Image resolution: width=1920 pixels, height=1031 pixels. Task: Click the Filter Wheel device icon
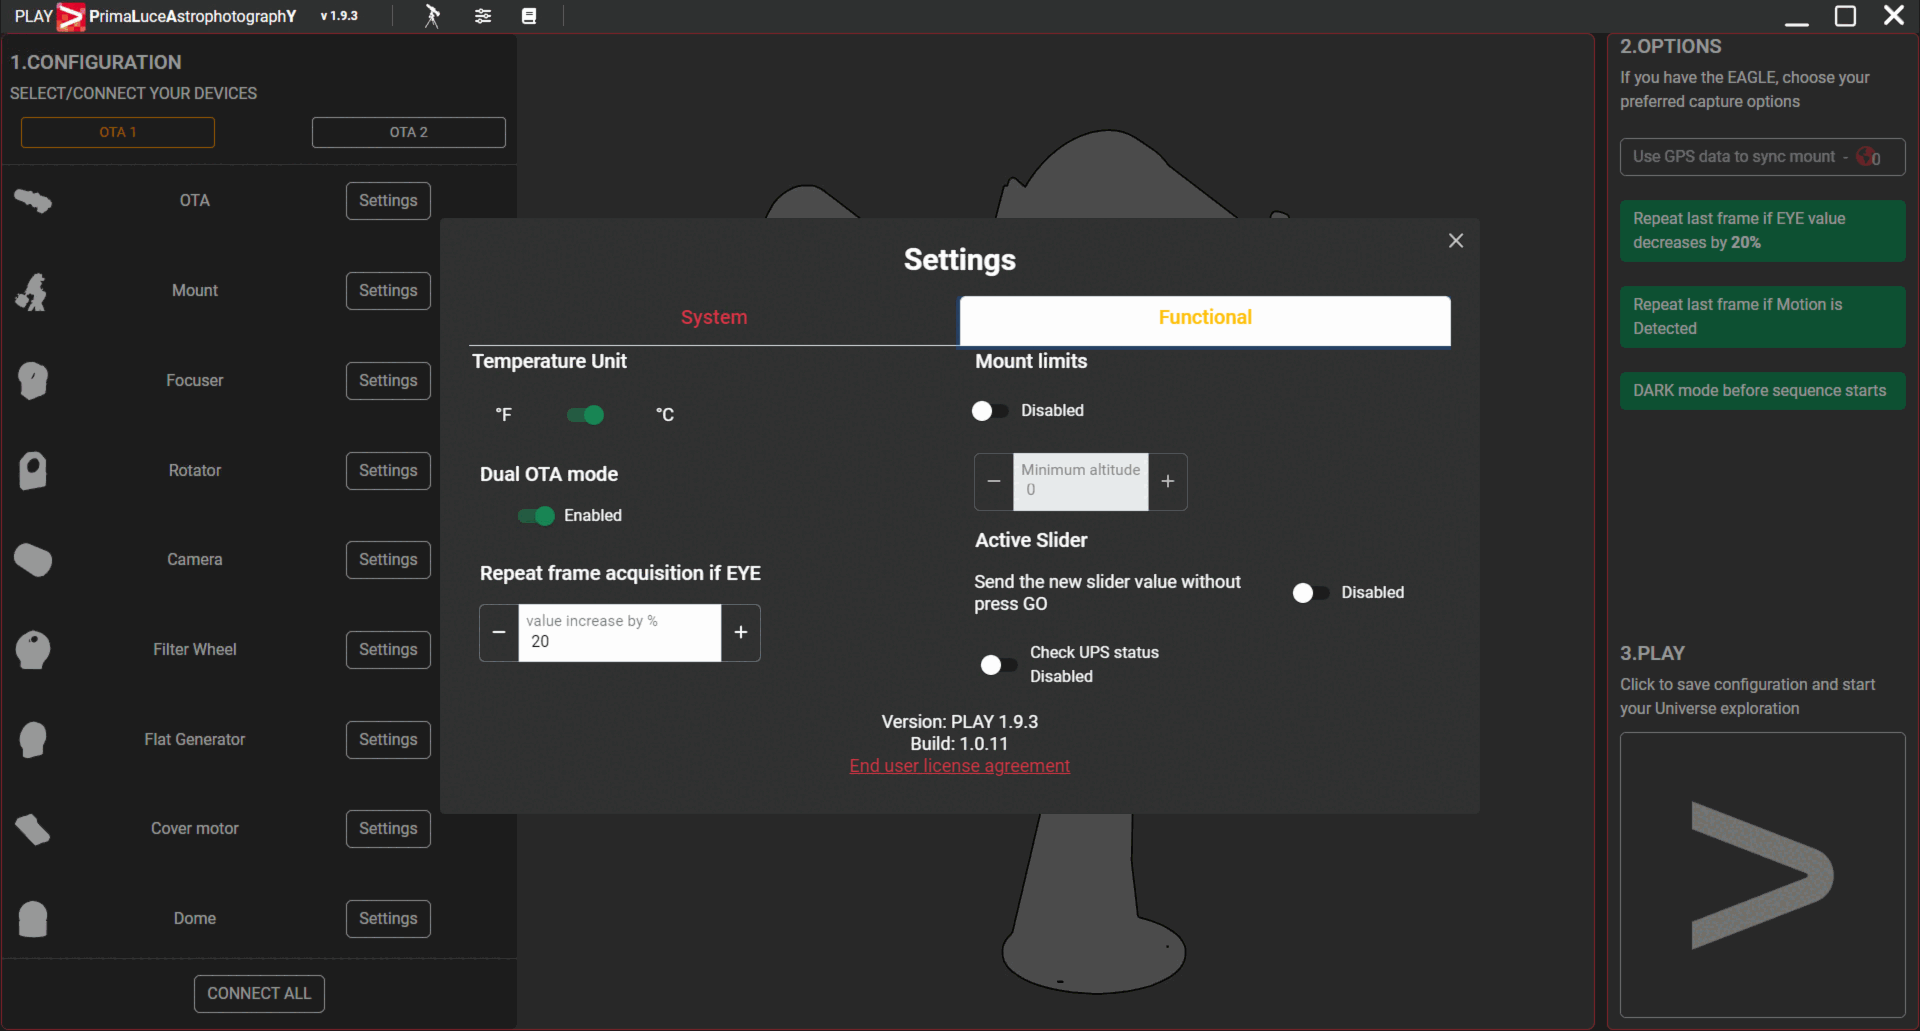click(x=33, y=650)
